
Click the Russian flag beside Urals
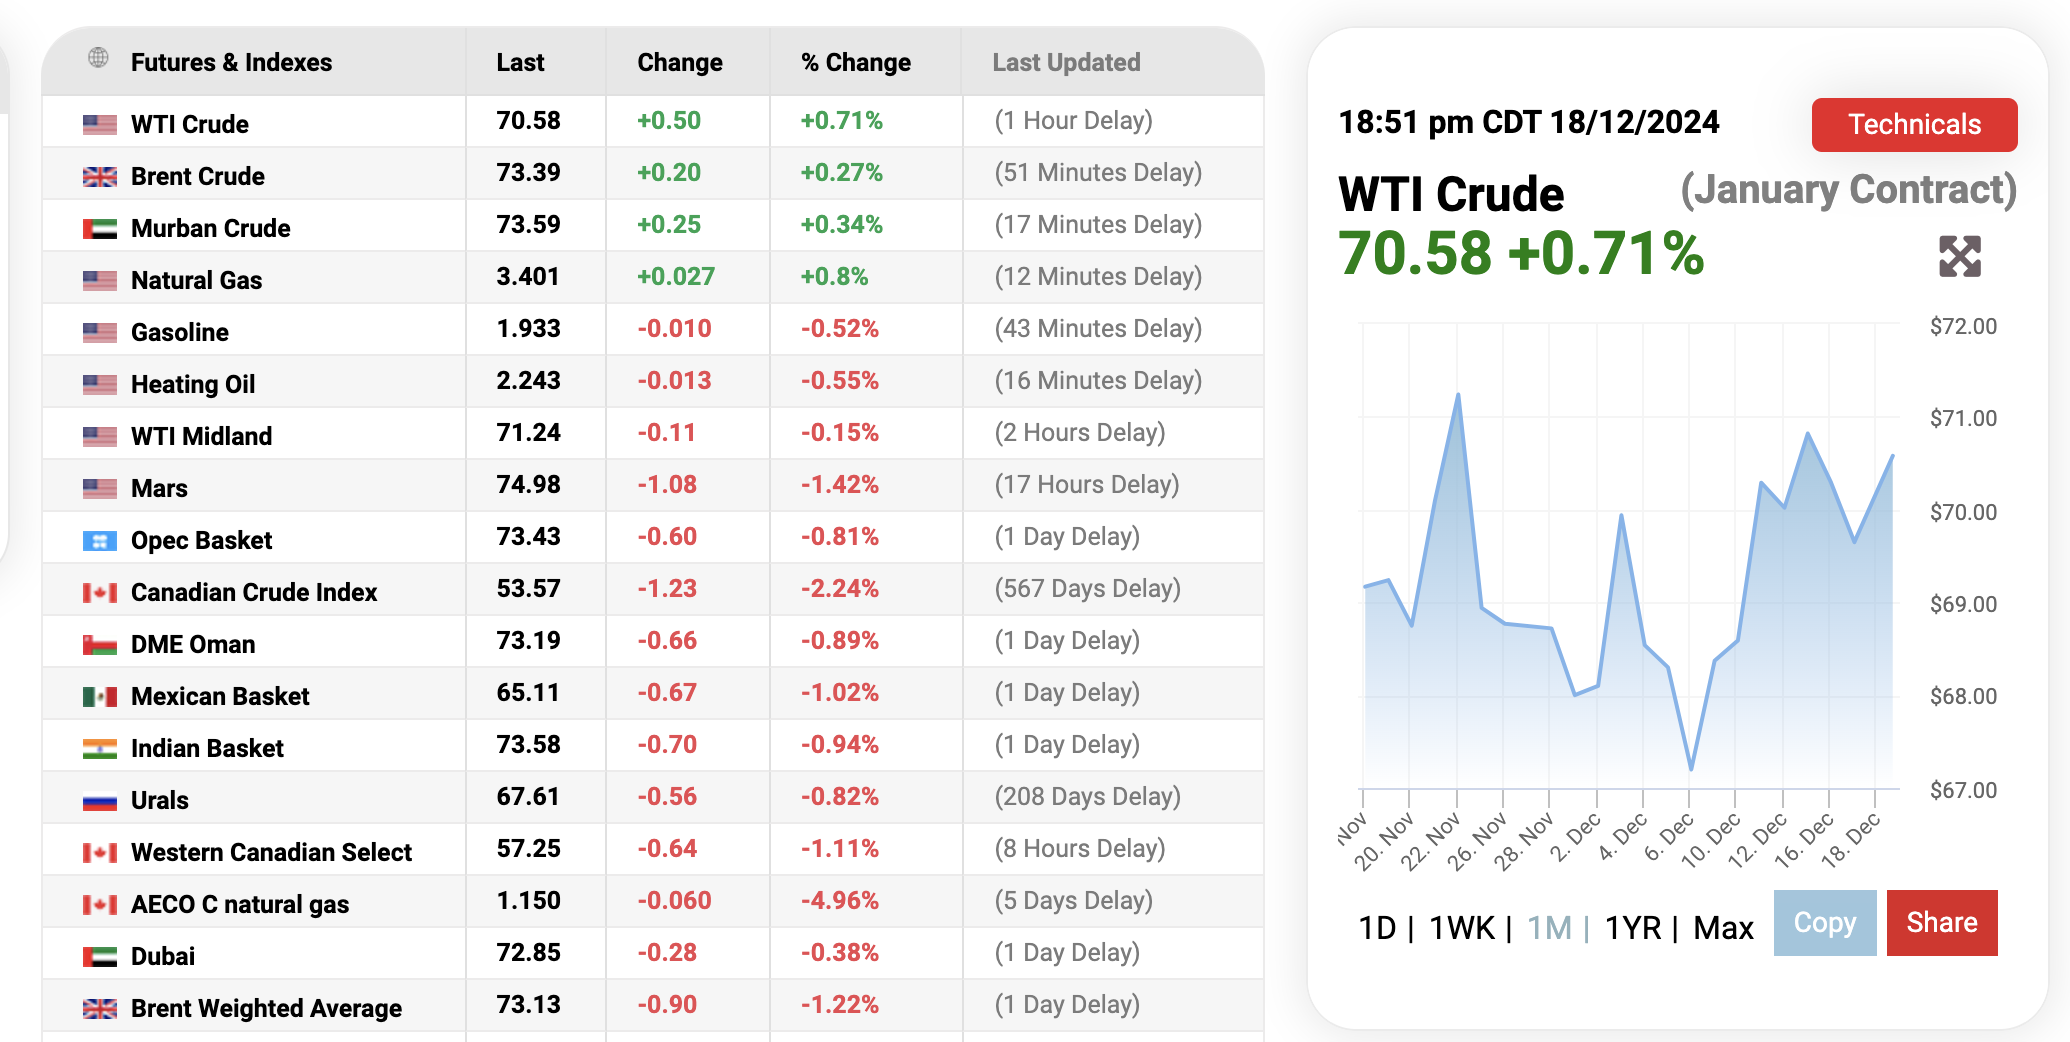99,801
